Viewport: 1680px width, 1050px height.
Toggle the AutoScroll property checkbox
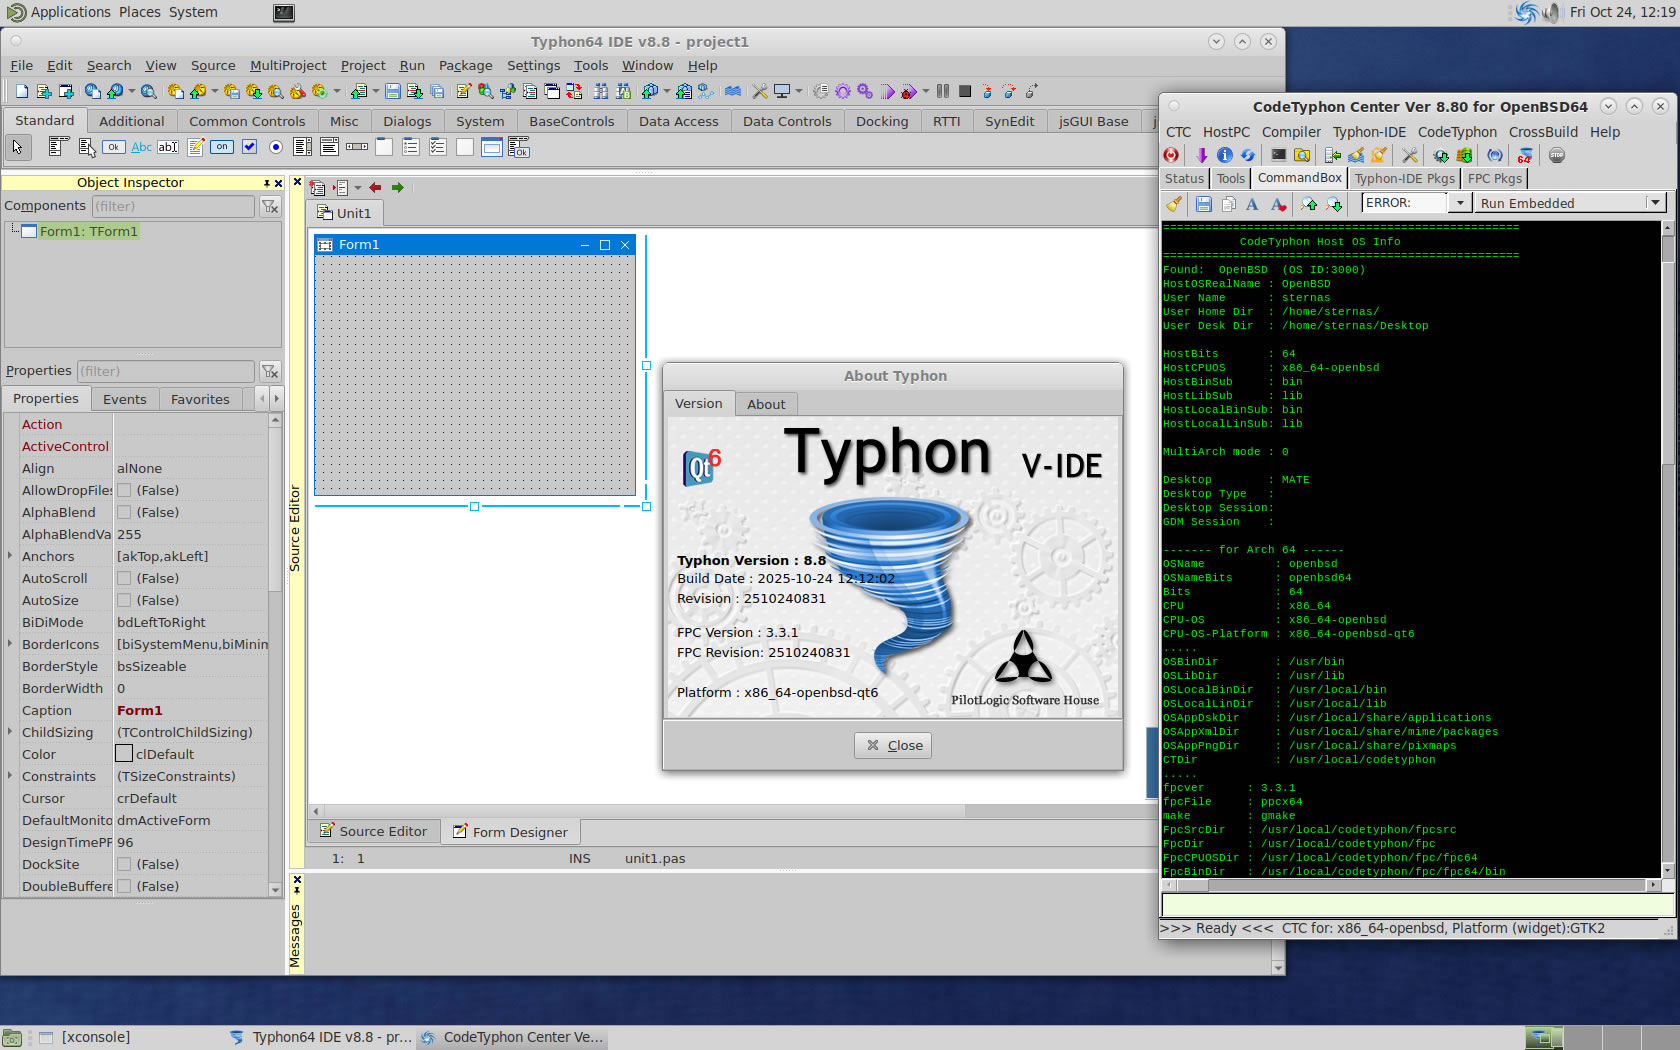point(125,578)
